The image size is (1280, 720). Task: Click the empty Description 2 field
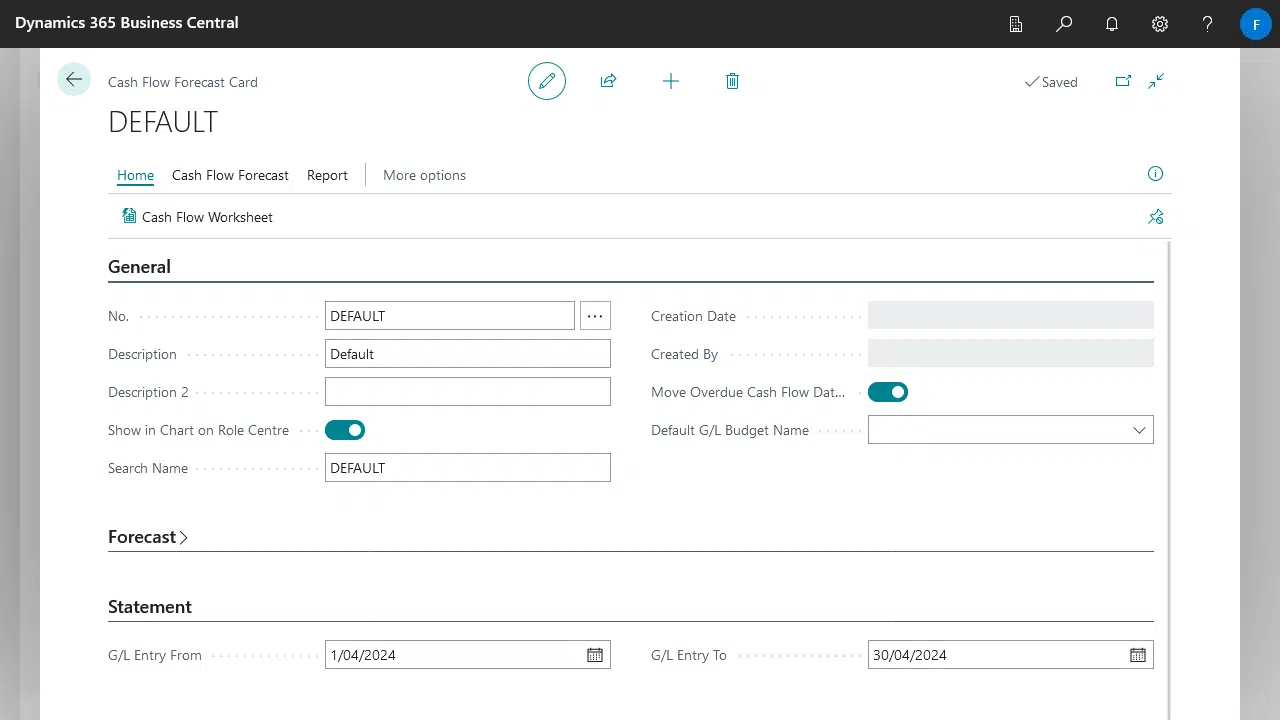[x=468, y=392]
